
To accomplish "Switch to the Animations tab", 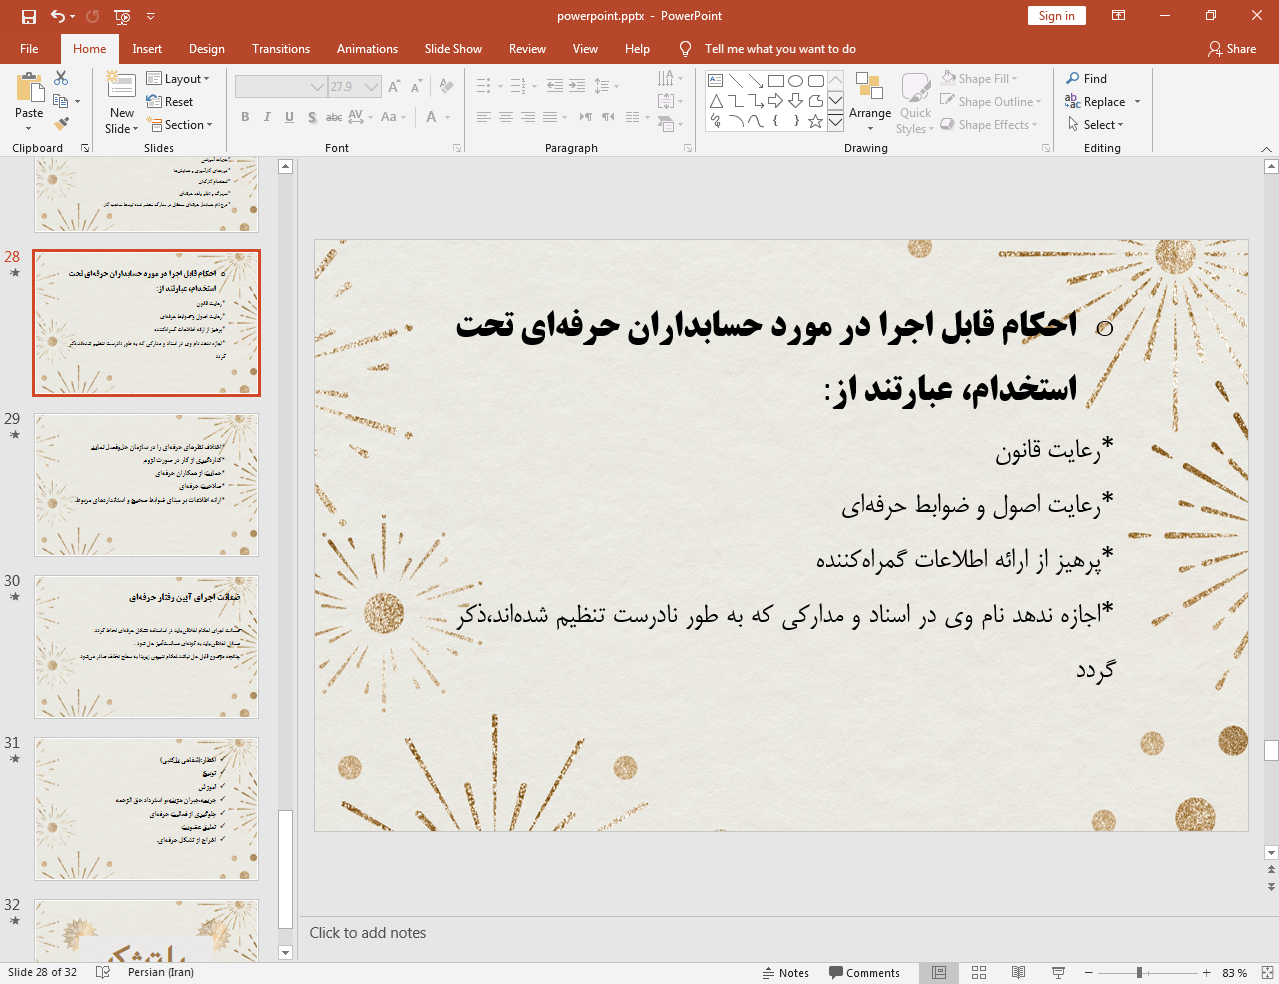I will tap(367, 49).
